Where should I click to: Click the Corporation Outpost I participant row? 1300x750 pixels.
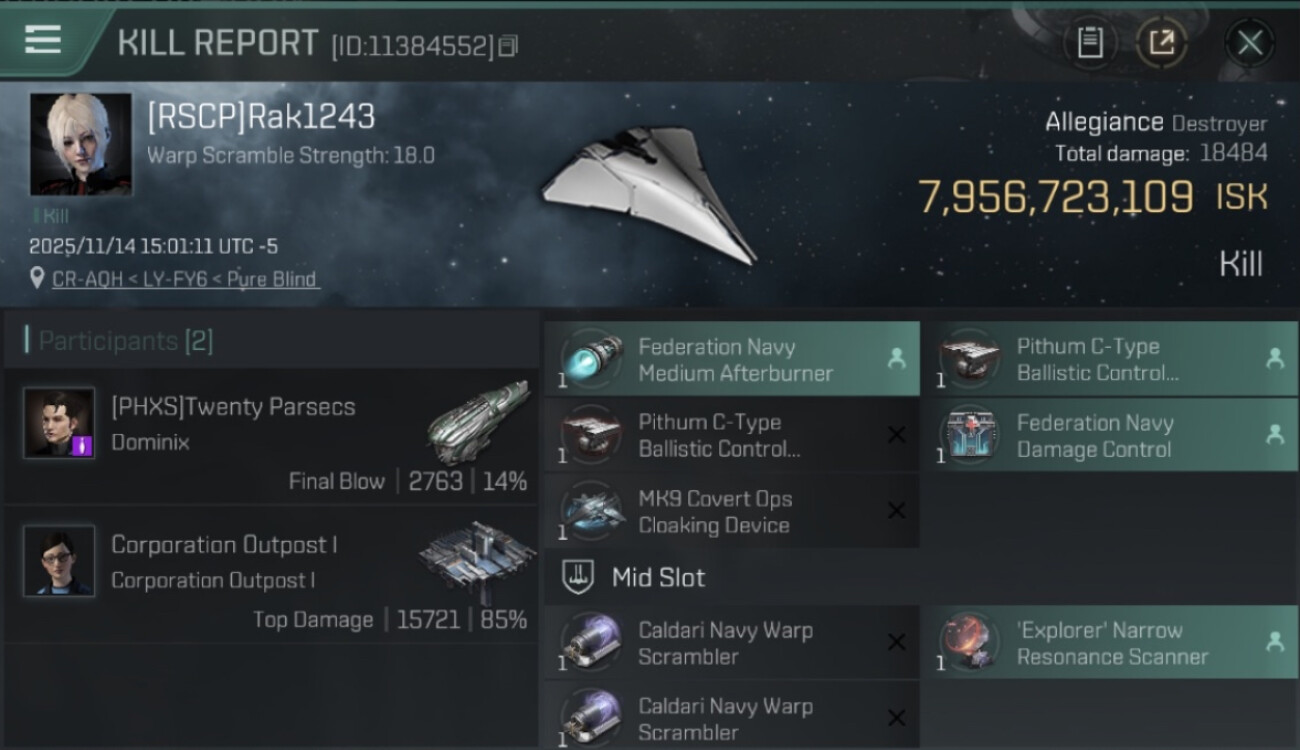click(x=272, y=575)
